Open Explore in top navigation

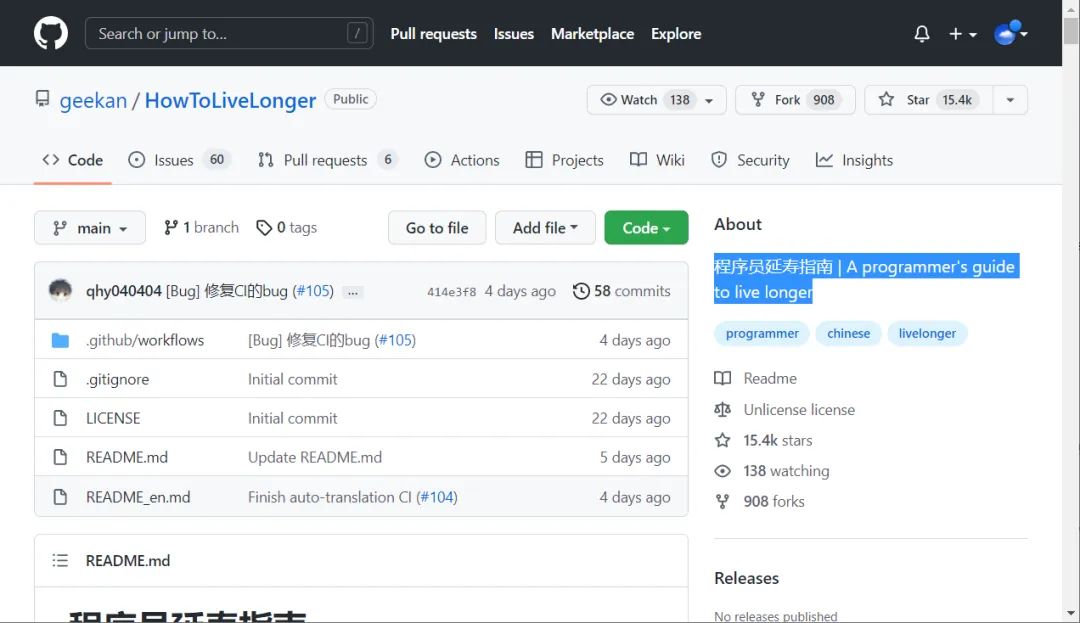tap(676, 34)
